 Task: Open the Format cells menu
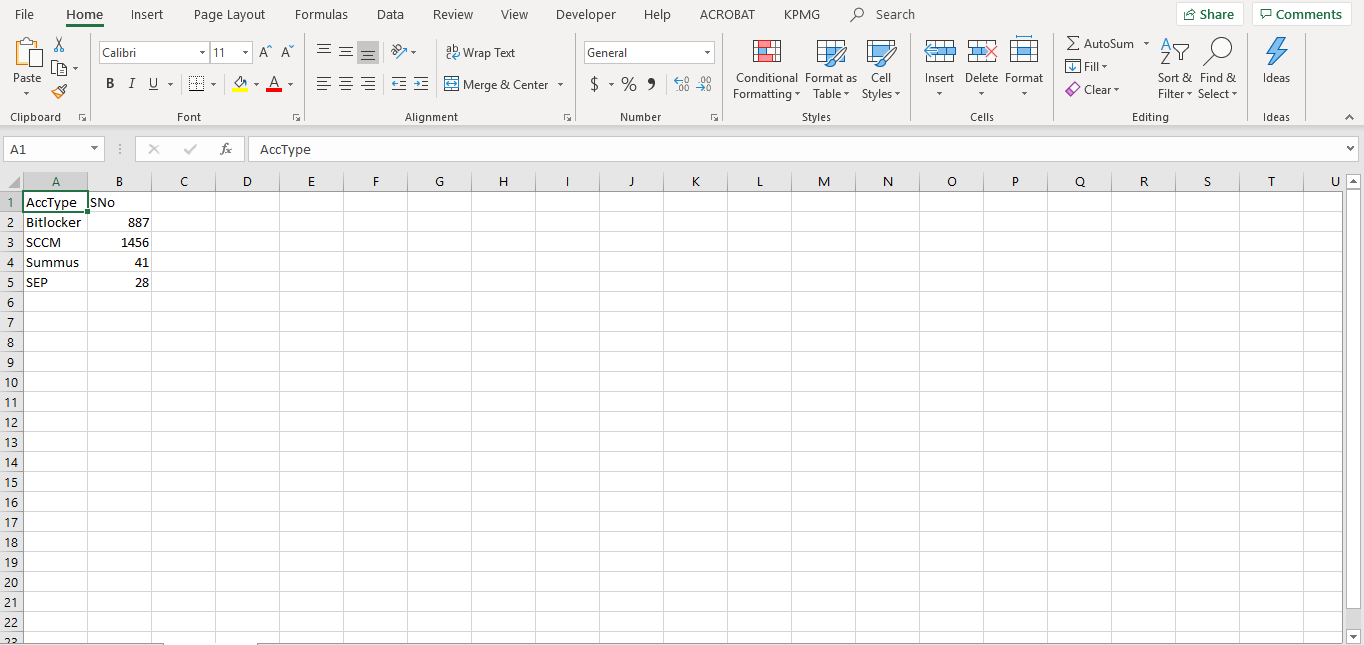(x=1024, y=68)
